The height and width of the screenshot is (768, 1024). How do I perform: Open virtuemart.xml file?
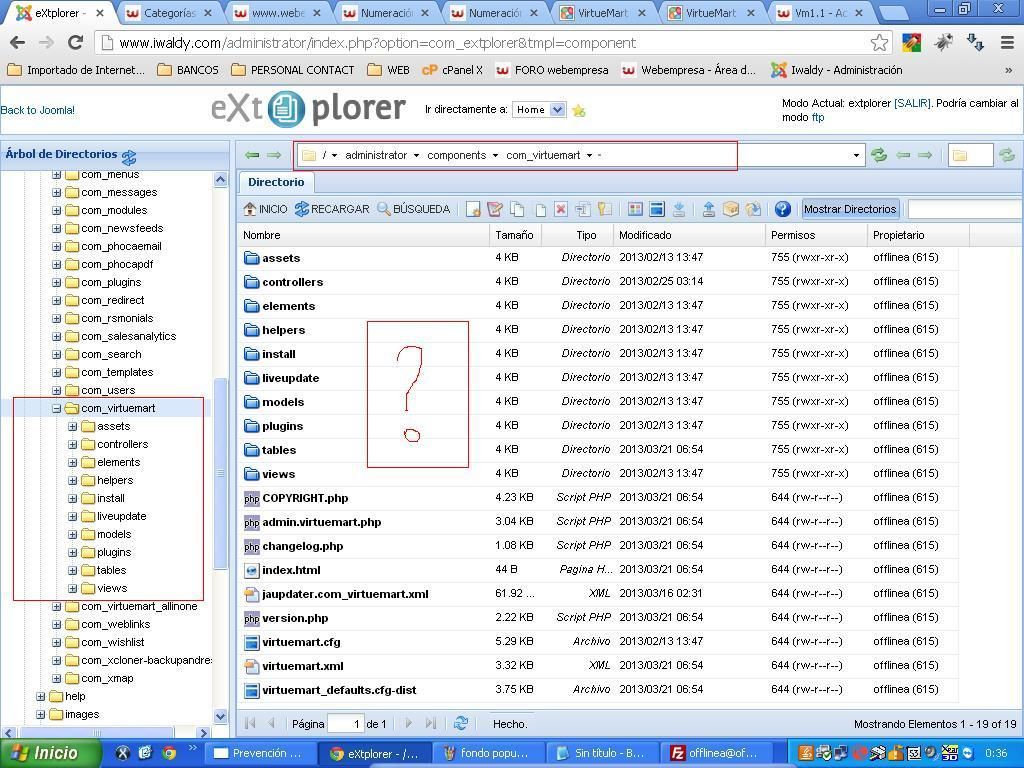[x=302, y=666]
